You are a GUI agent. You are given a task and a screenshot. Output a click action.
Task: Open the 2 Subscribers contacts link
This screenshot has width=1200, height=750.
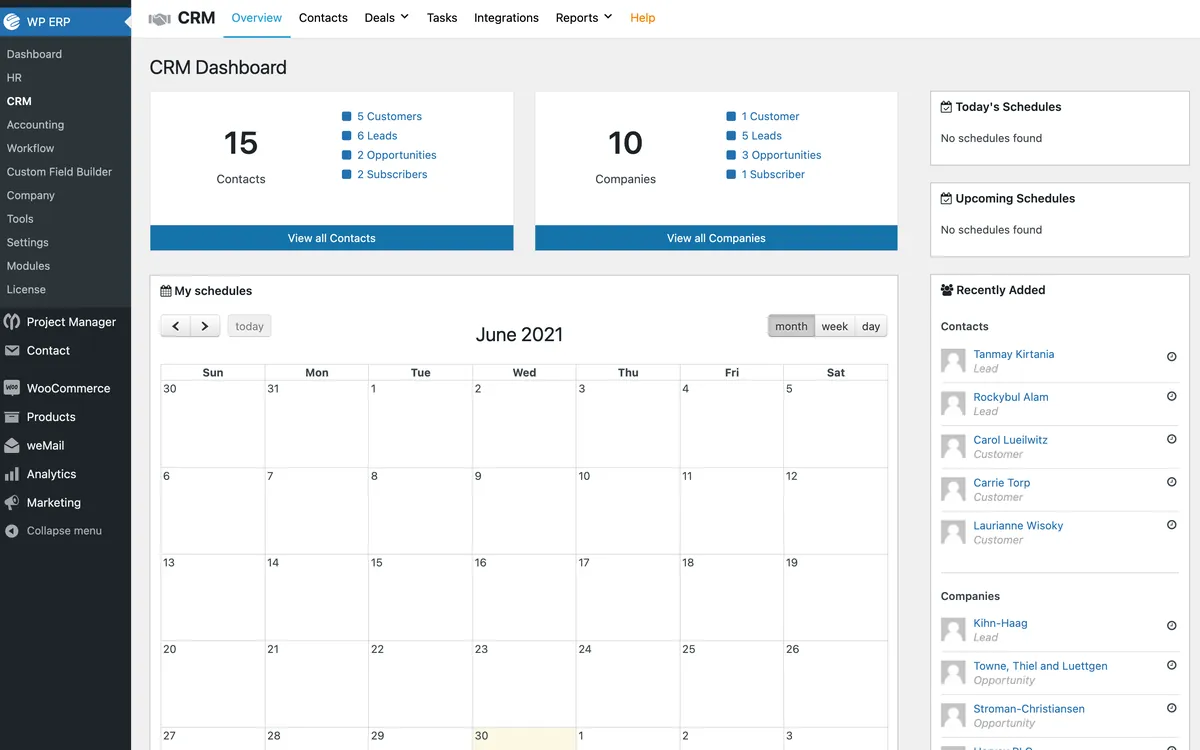[x=392, y=174]
